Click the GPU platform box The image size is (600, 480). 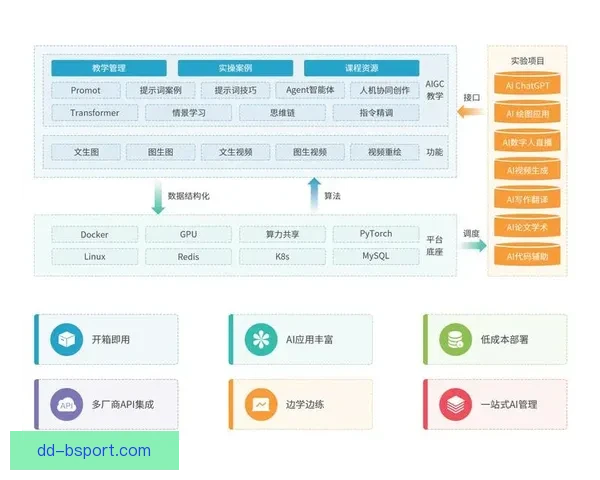(x=188, y=234)
